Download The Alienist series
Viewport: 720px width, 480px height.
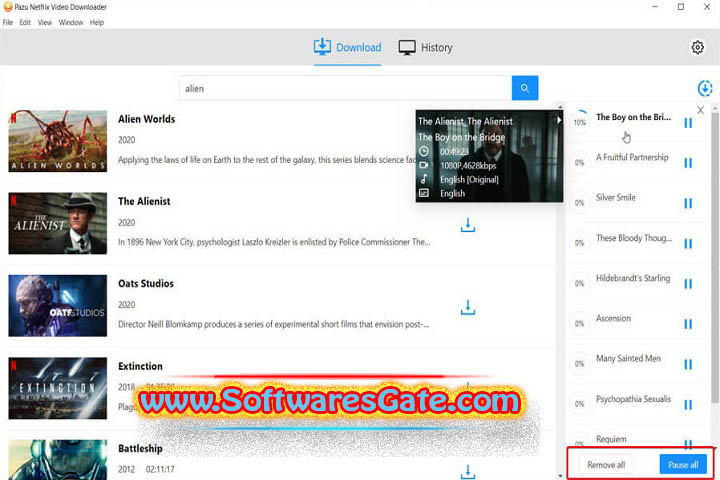(x=467, y=225)
